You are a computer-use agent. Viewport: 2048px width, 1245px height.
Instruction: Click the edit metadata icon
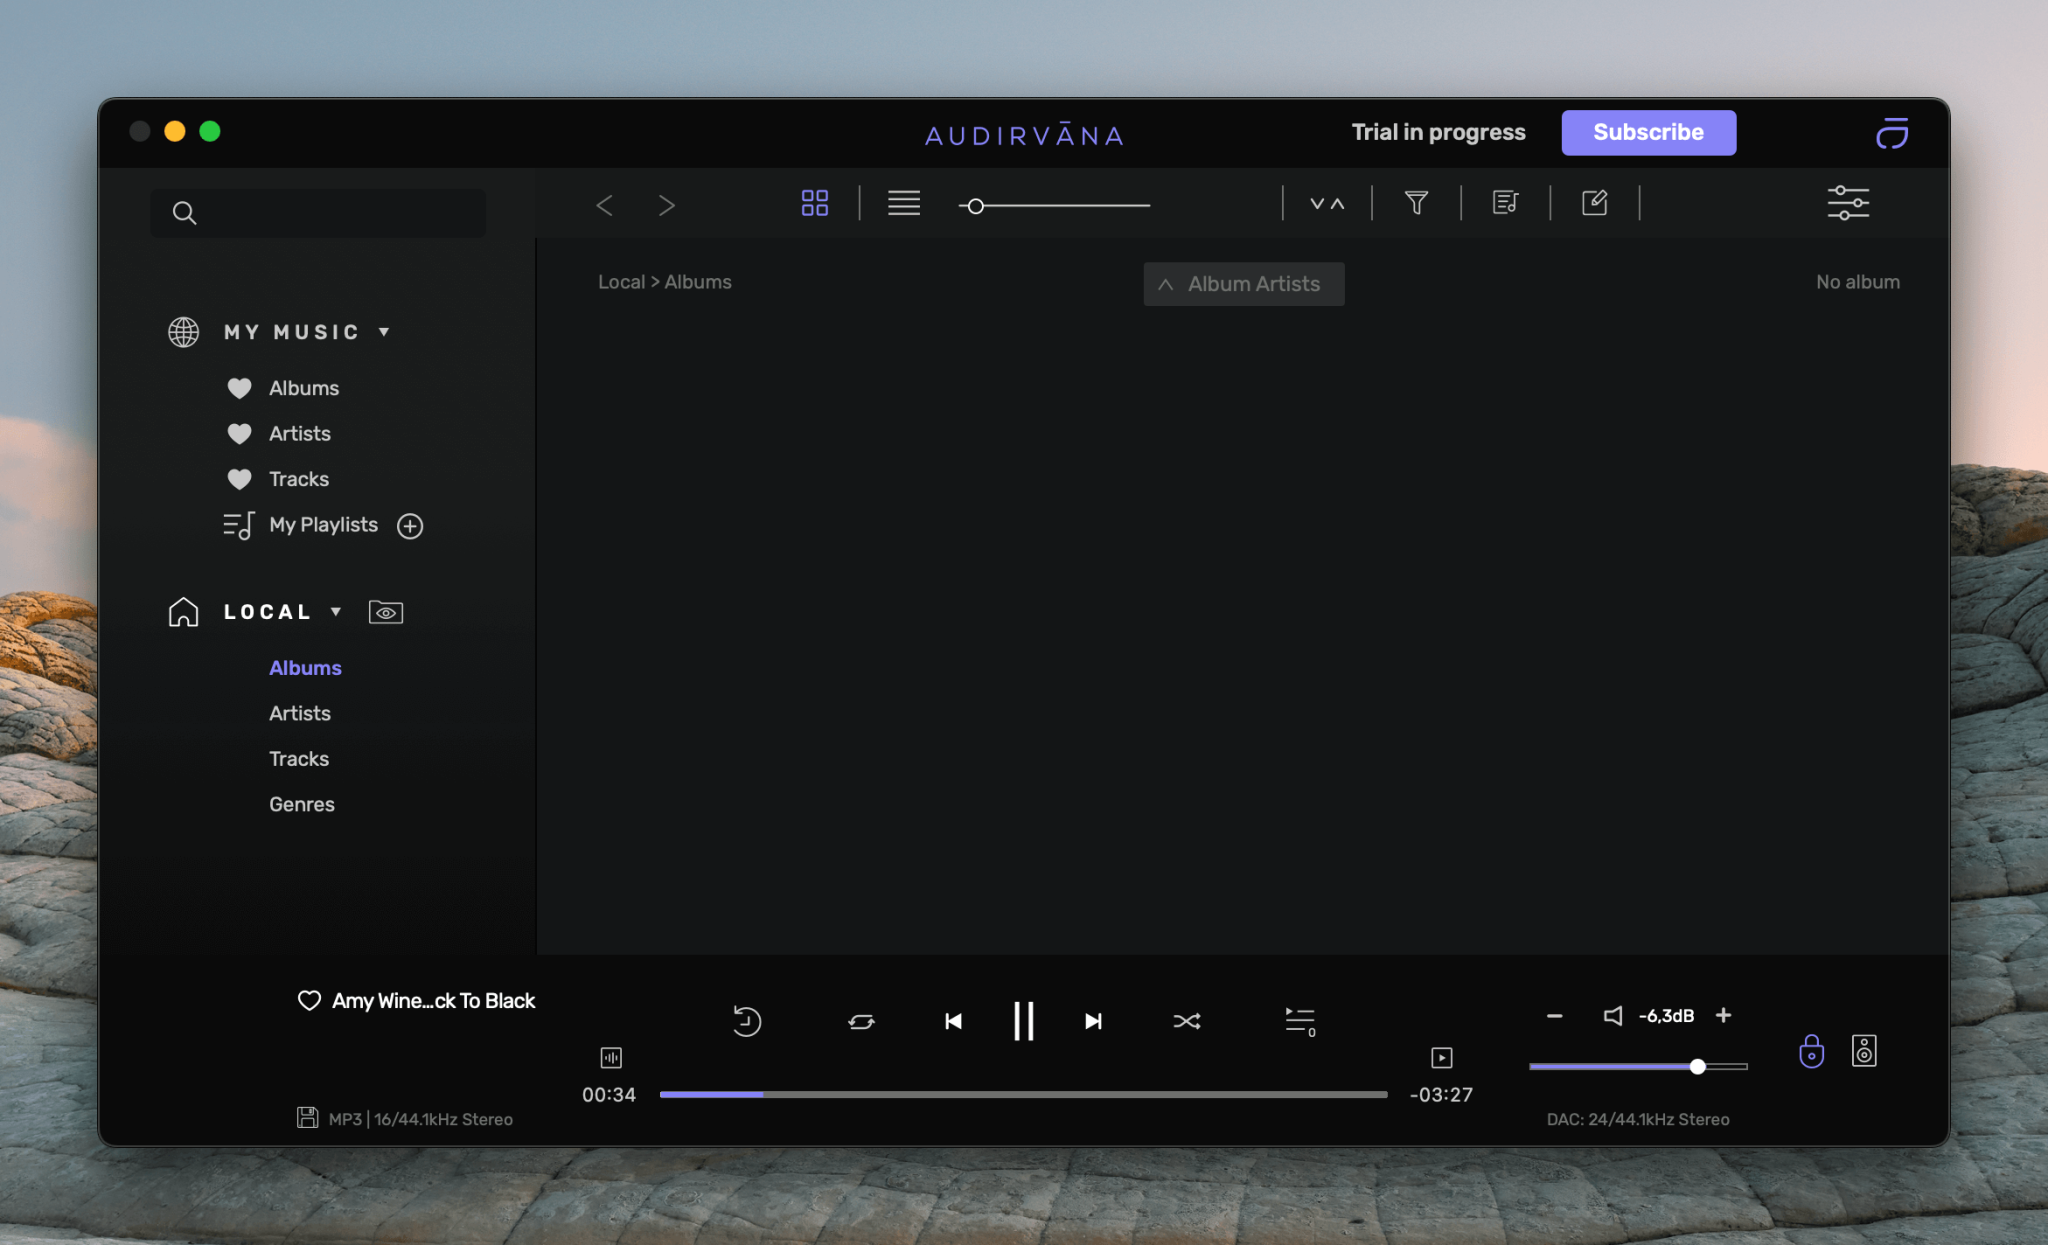pyautogui.click(x=1595, y=202)
